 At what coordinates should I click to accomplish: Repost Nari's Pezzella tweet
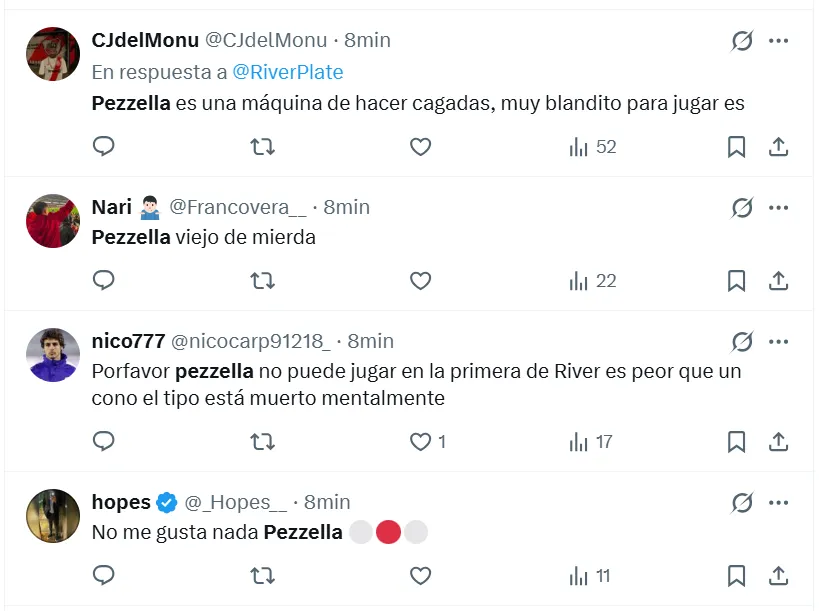[262, 281]
